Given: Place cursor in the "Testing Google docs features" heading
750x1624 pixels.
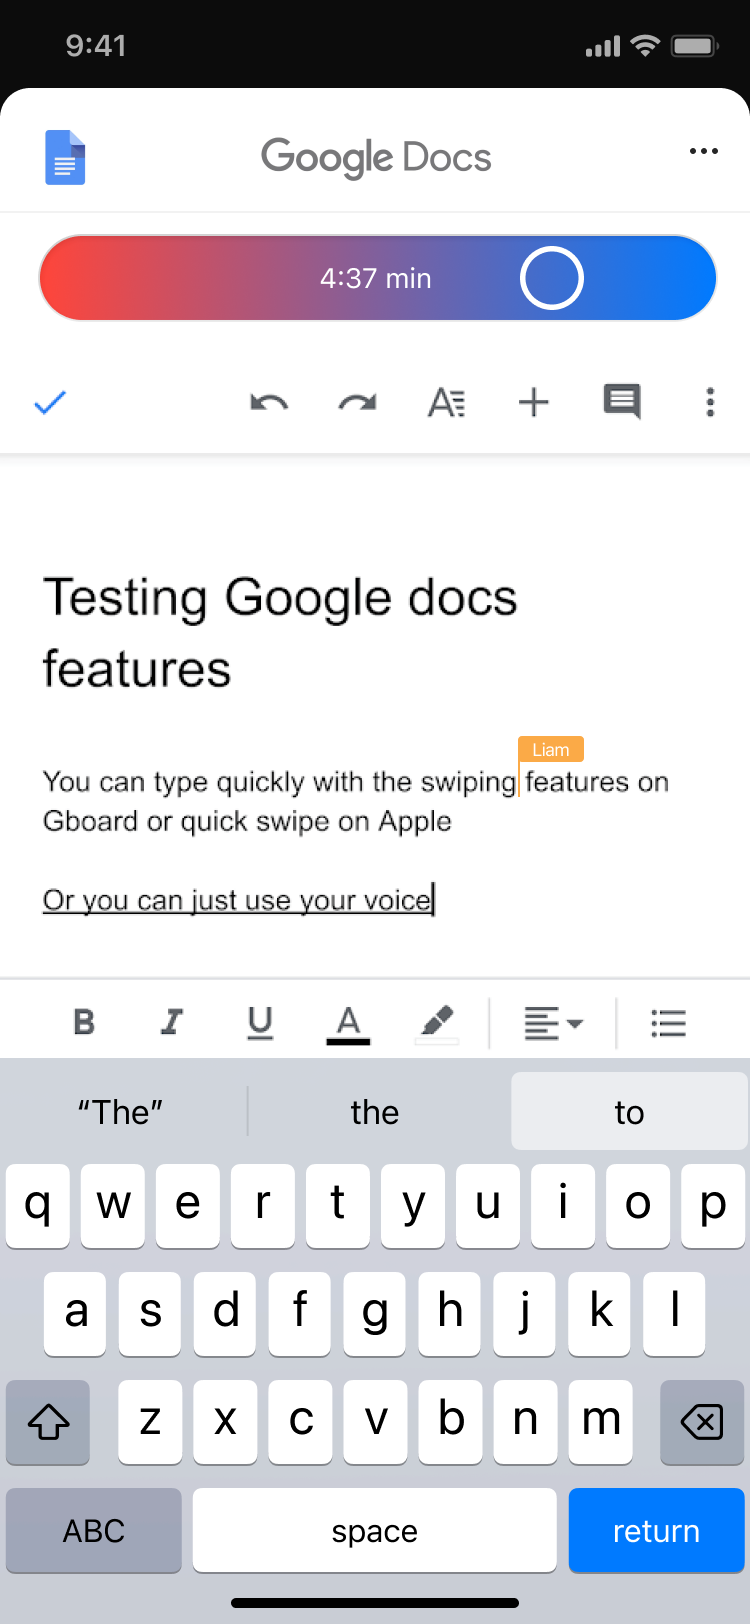Looking at the screenshot, I should click(x=280, y=632).
